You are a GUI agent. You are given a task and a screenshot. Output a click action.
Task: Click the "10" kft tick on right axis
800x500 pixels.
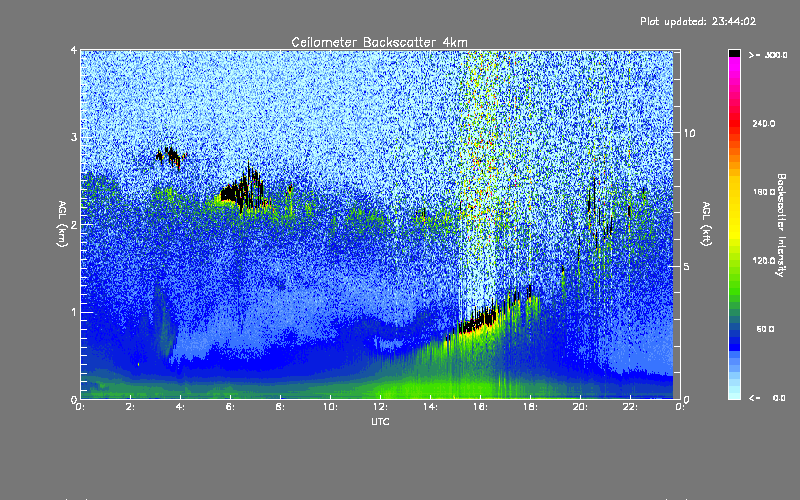pos(689,133)
